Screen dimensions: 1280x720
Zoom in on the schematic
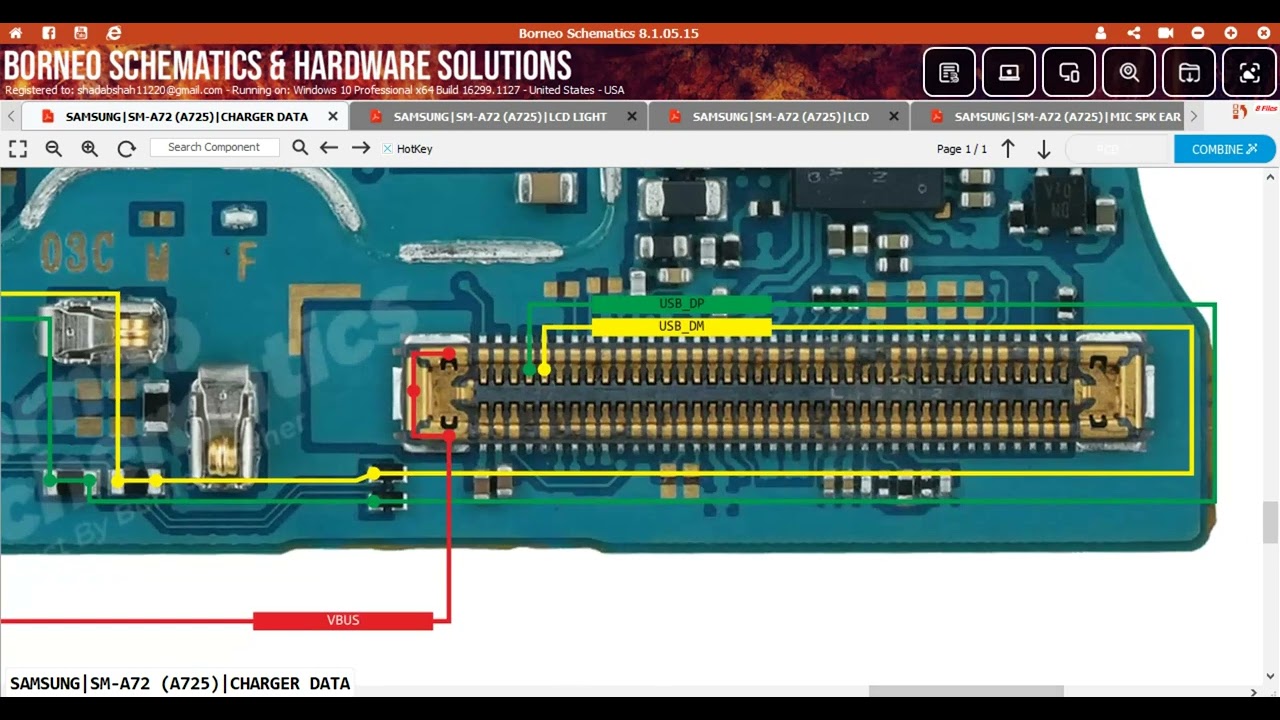pyautogui.click(x=90, y=149)
